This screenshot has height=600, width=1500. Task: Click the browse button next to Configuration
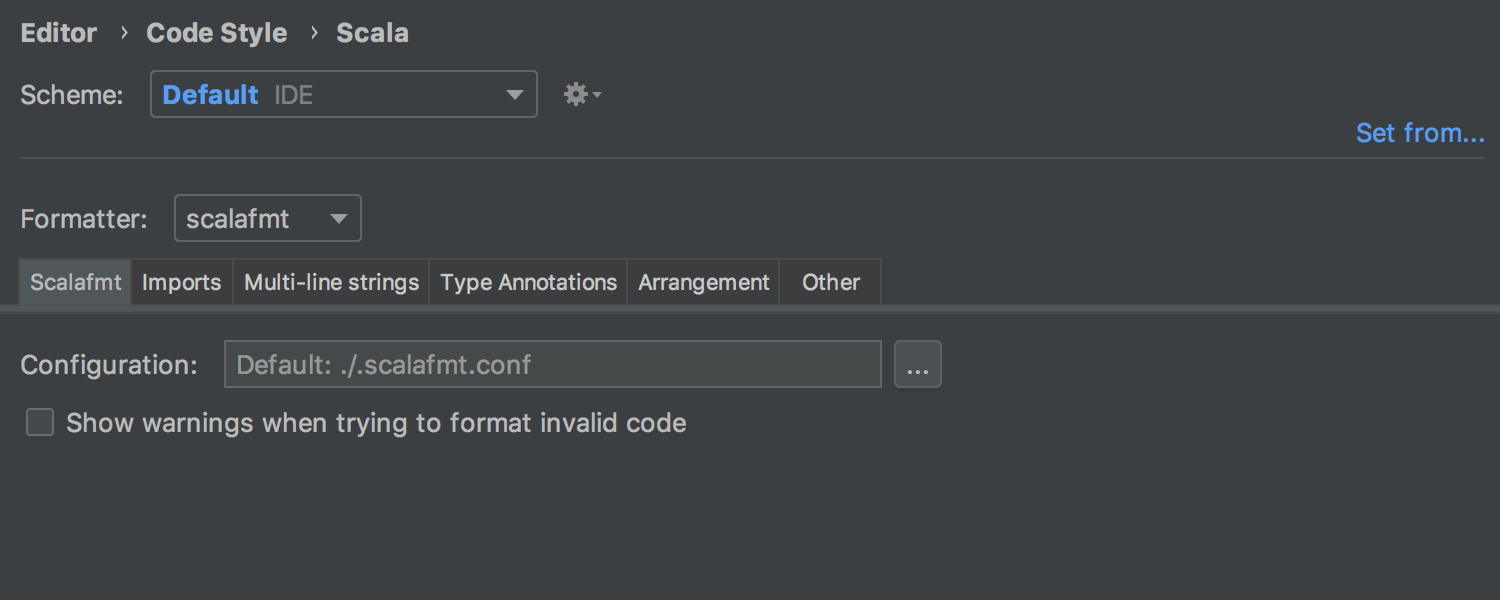coord(918,364)
